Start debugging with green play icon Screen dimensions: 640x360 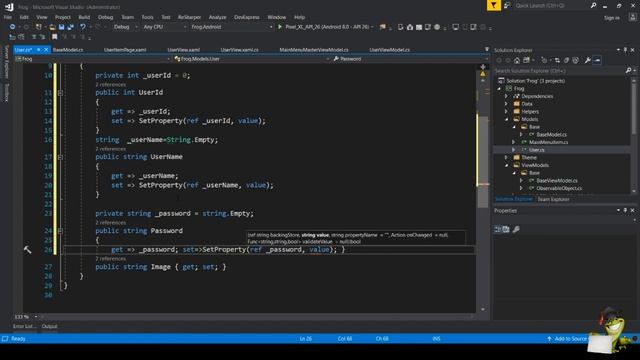click(x=280, y=27)
